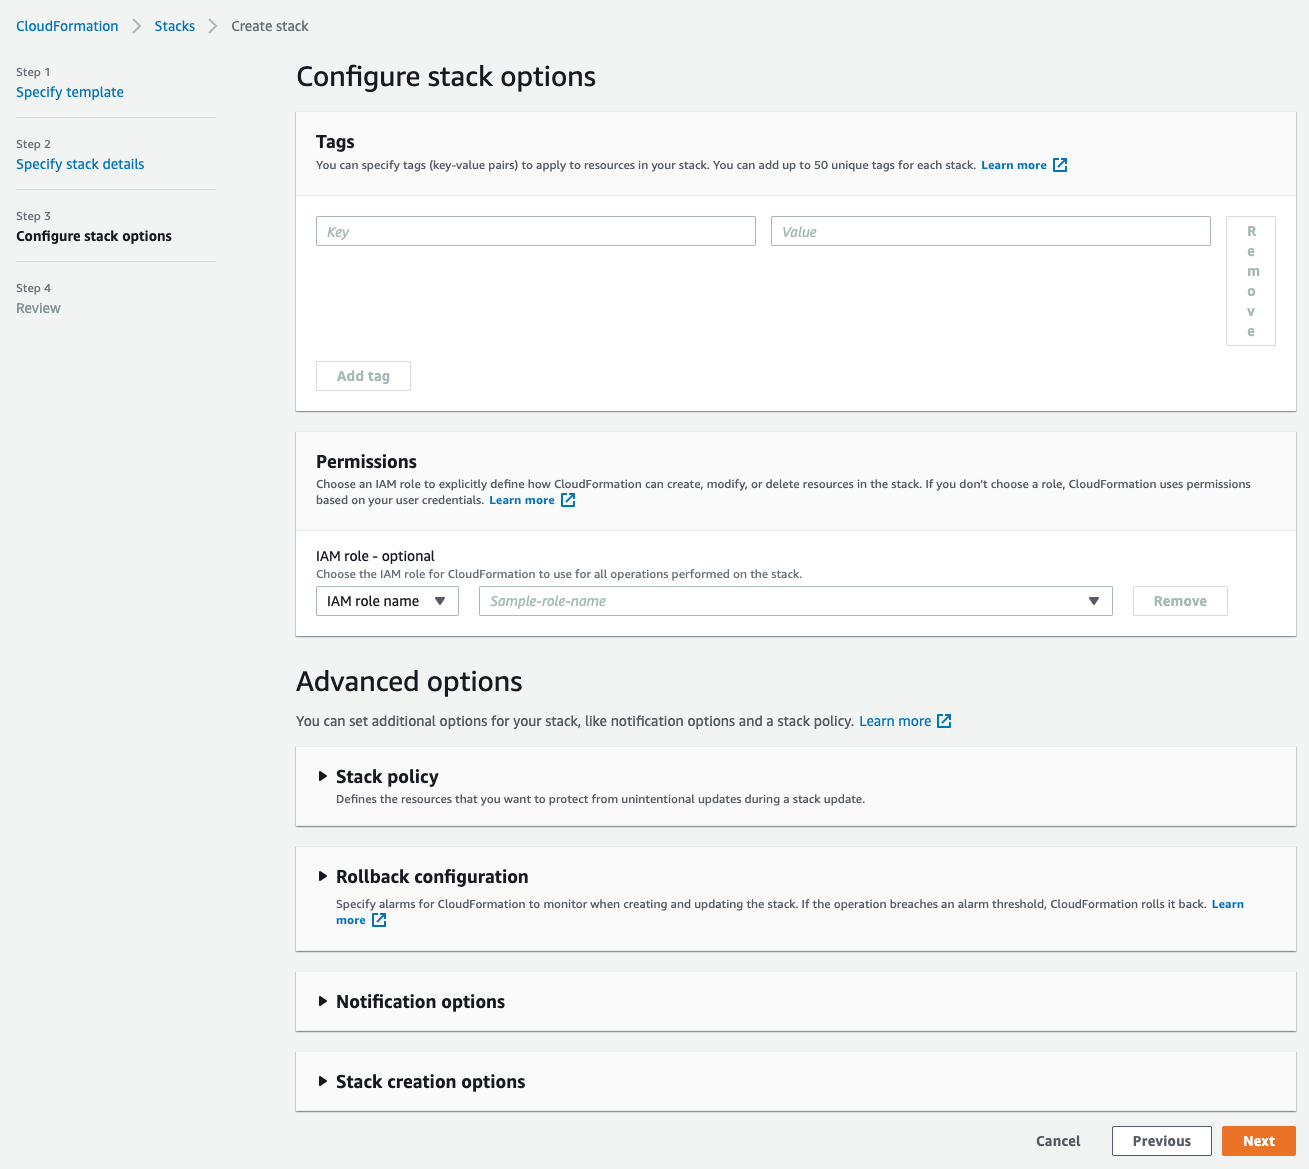Open Learn more link in Permissions section
This screenshot has width=1309, height=1169.
[522, 500]
